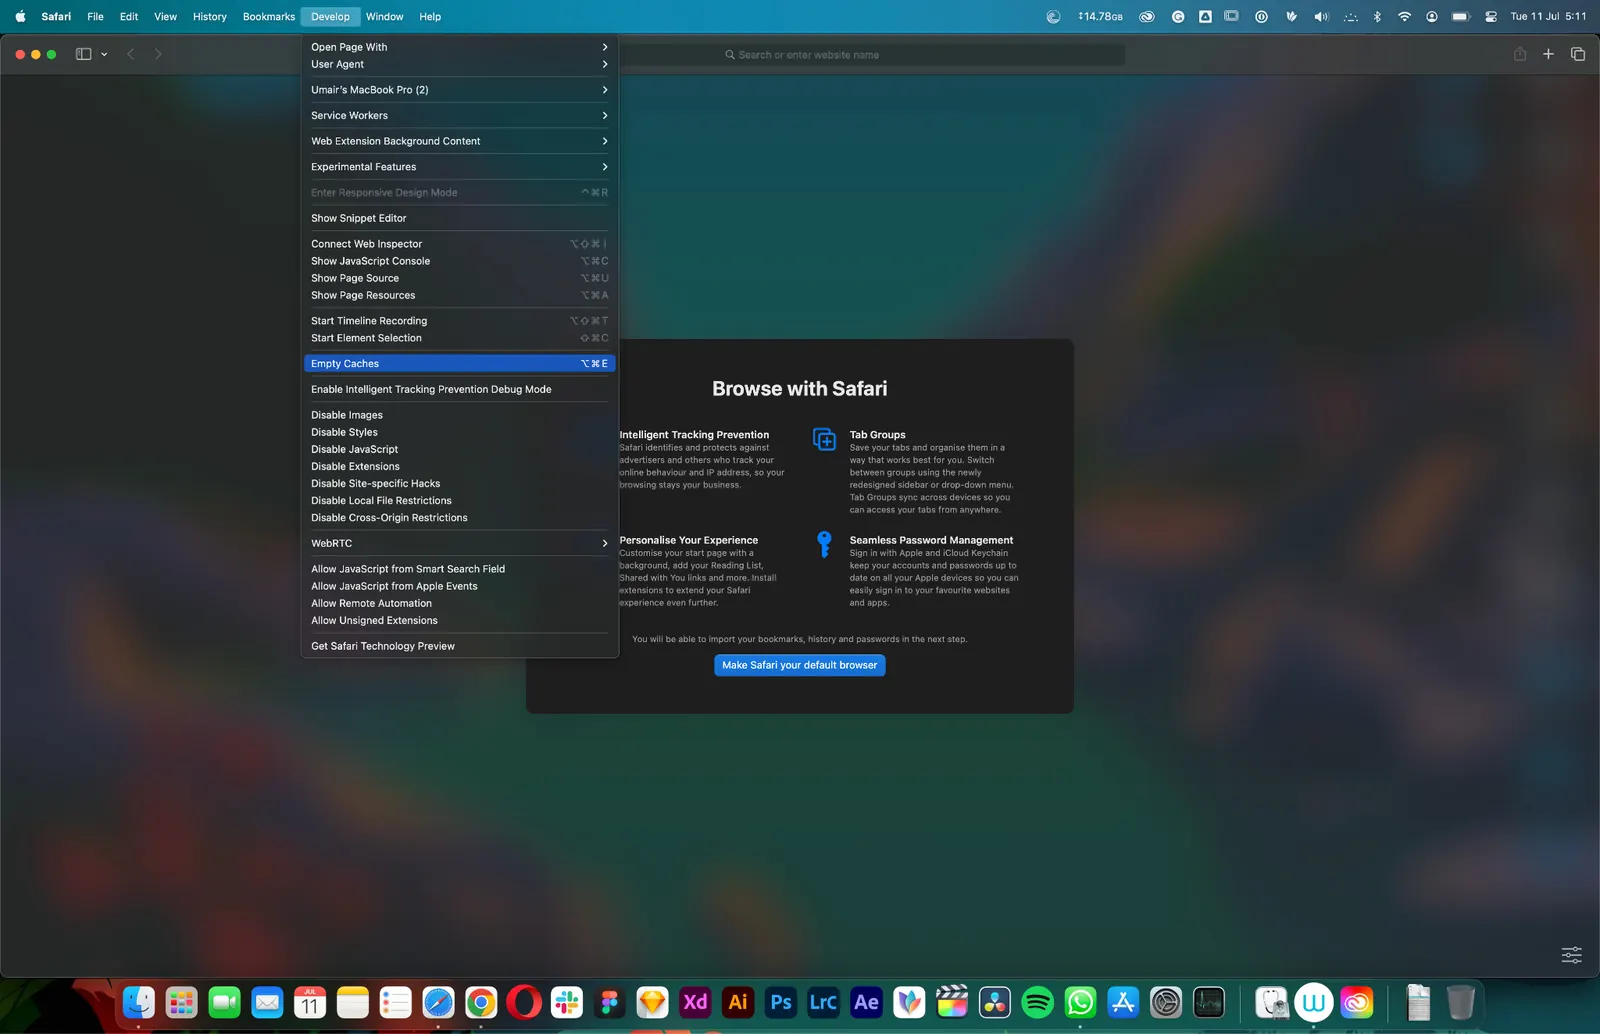Expand the WebRTC submenu
Image resolution: width=1600 pixels, height=1034 pixels.
click(x=460, y=544)
